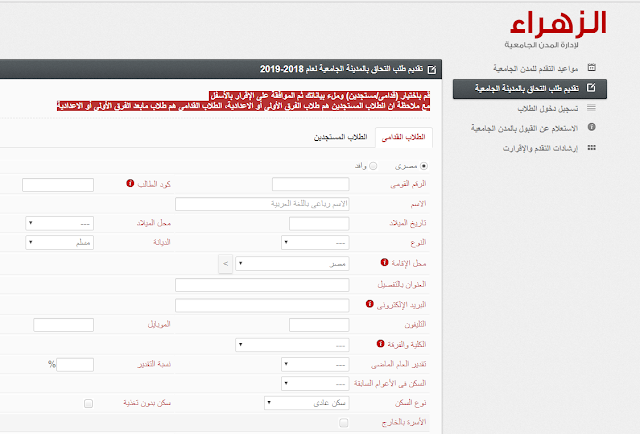Screen dimensions: 640x434
Task: Check the سكن بدون تغذية checkbox
Action: tap(88, 403)
